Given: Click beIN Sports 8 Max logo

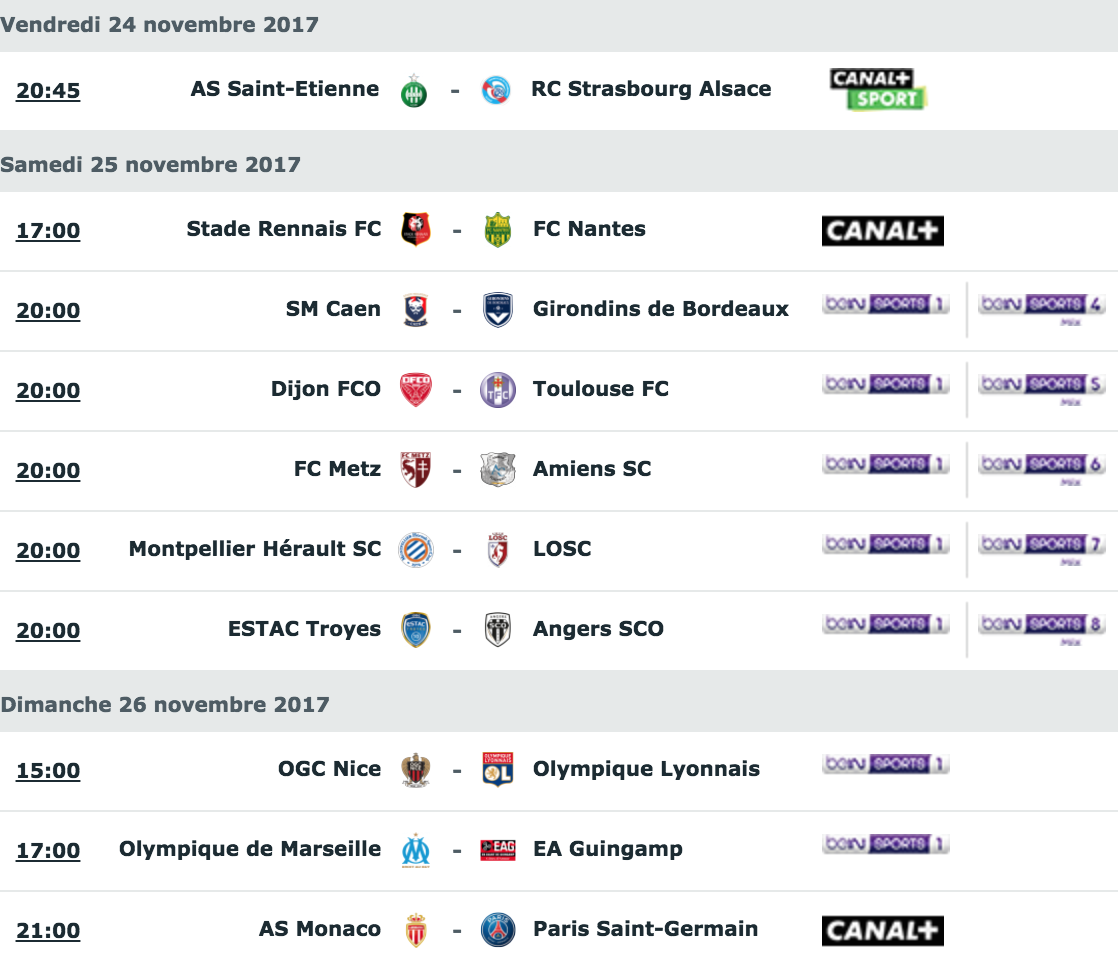Looking at the screenshot, I should click(x=1041, y=627).
